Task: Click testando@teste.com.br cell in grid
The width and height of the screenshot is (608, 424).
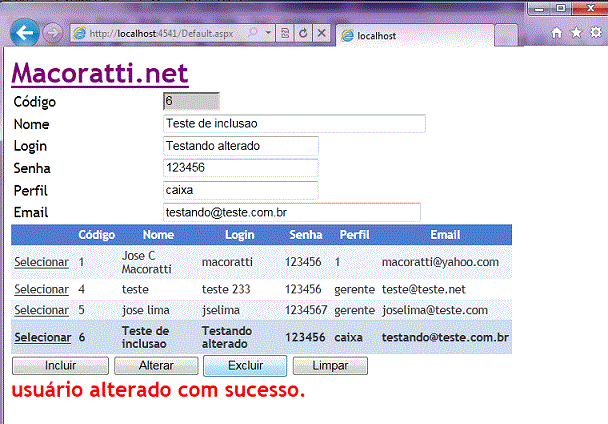Action: coord(445,337)
